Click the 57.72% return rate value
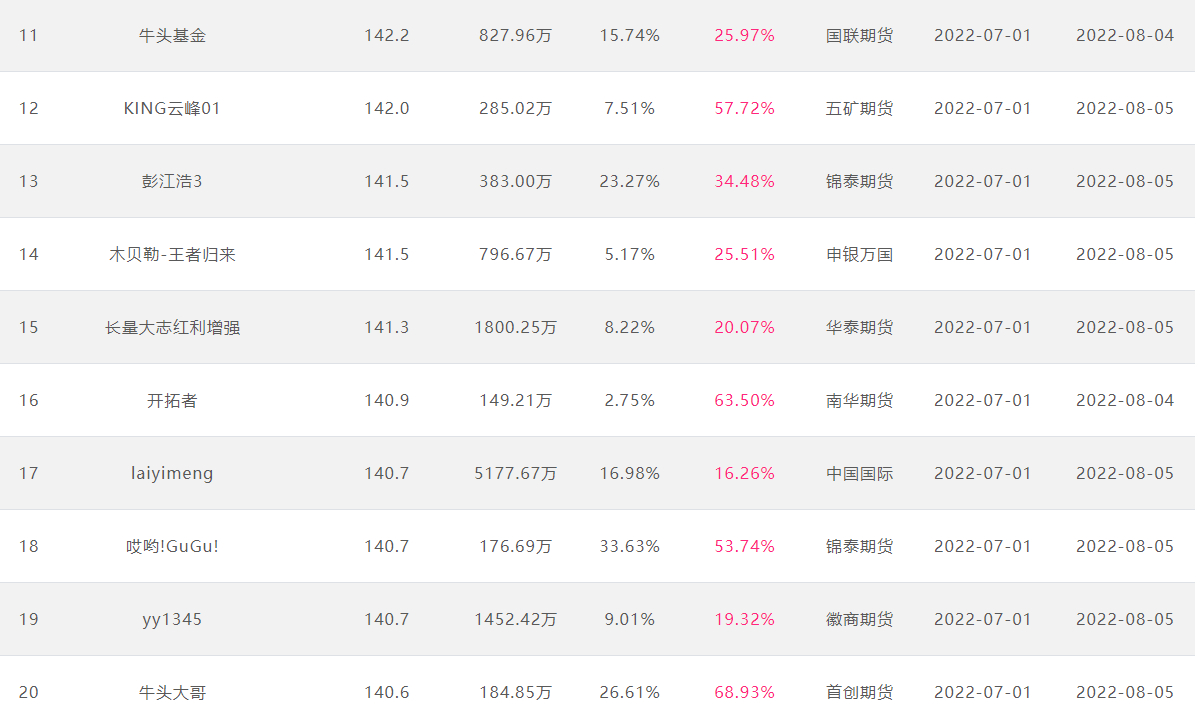This screenshot has width=1195, height=724. tap(745, 108)
